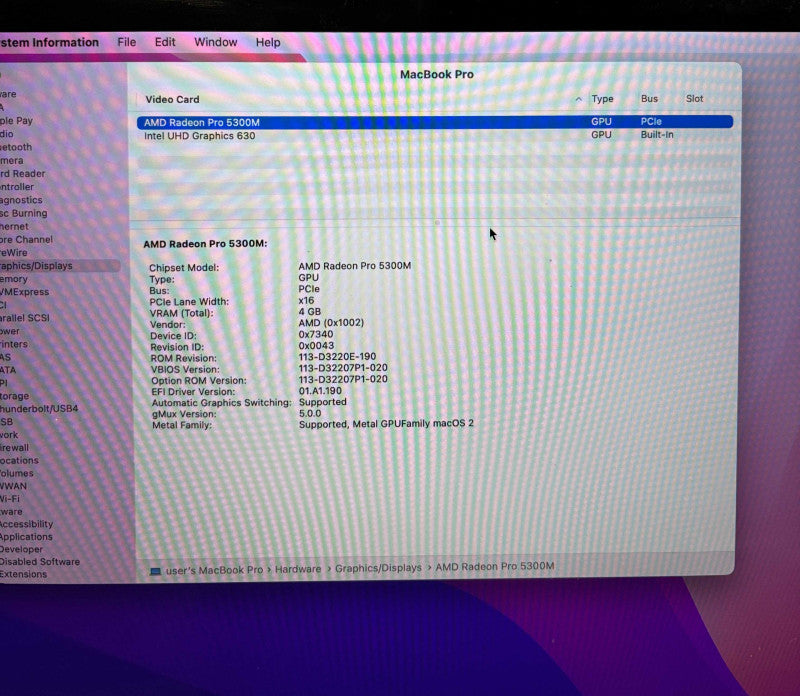Sort by the Slot column header
This screenshot has height=696, width=800.
coord(694,98)
